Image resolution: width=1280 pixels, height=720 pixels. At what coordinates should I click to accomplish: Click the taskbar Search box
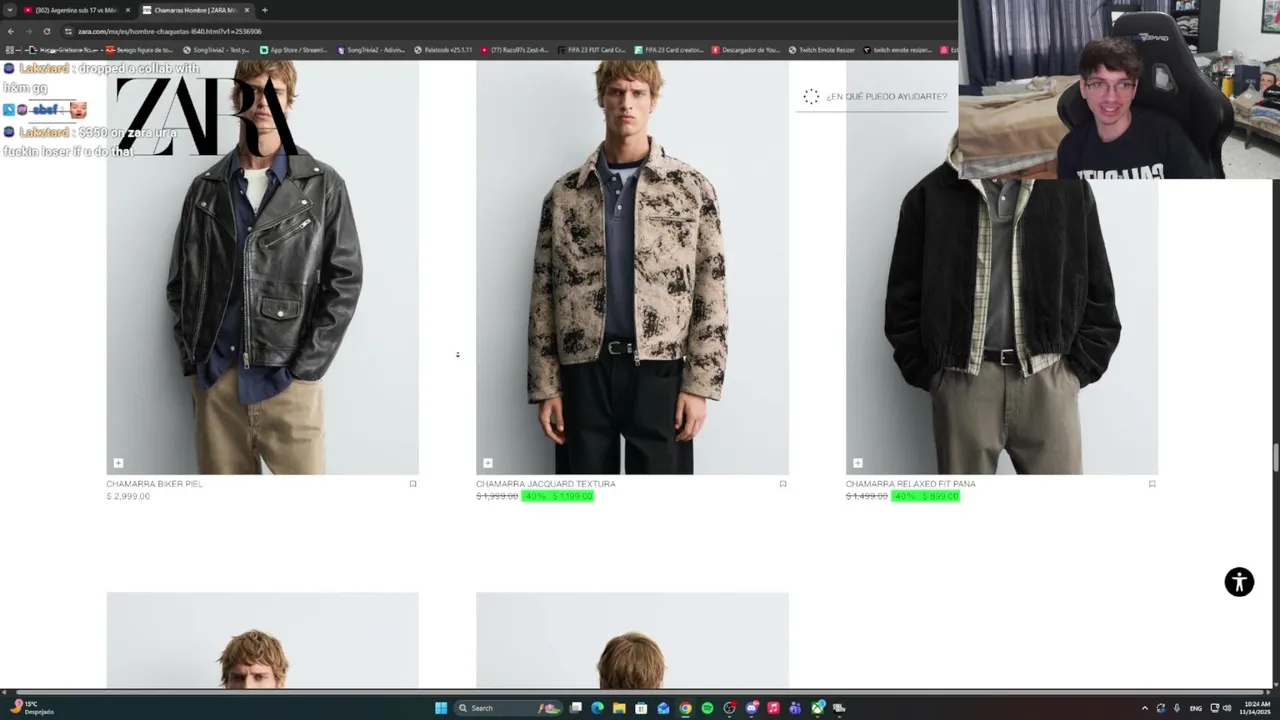coord(508,708)
